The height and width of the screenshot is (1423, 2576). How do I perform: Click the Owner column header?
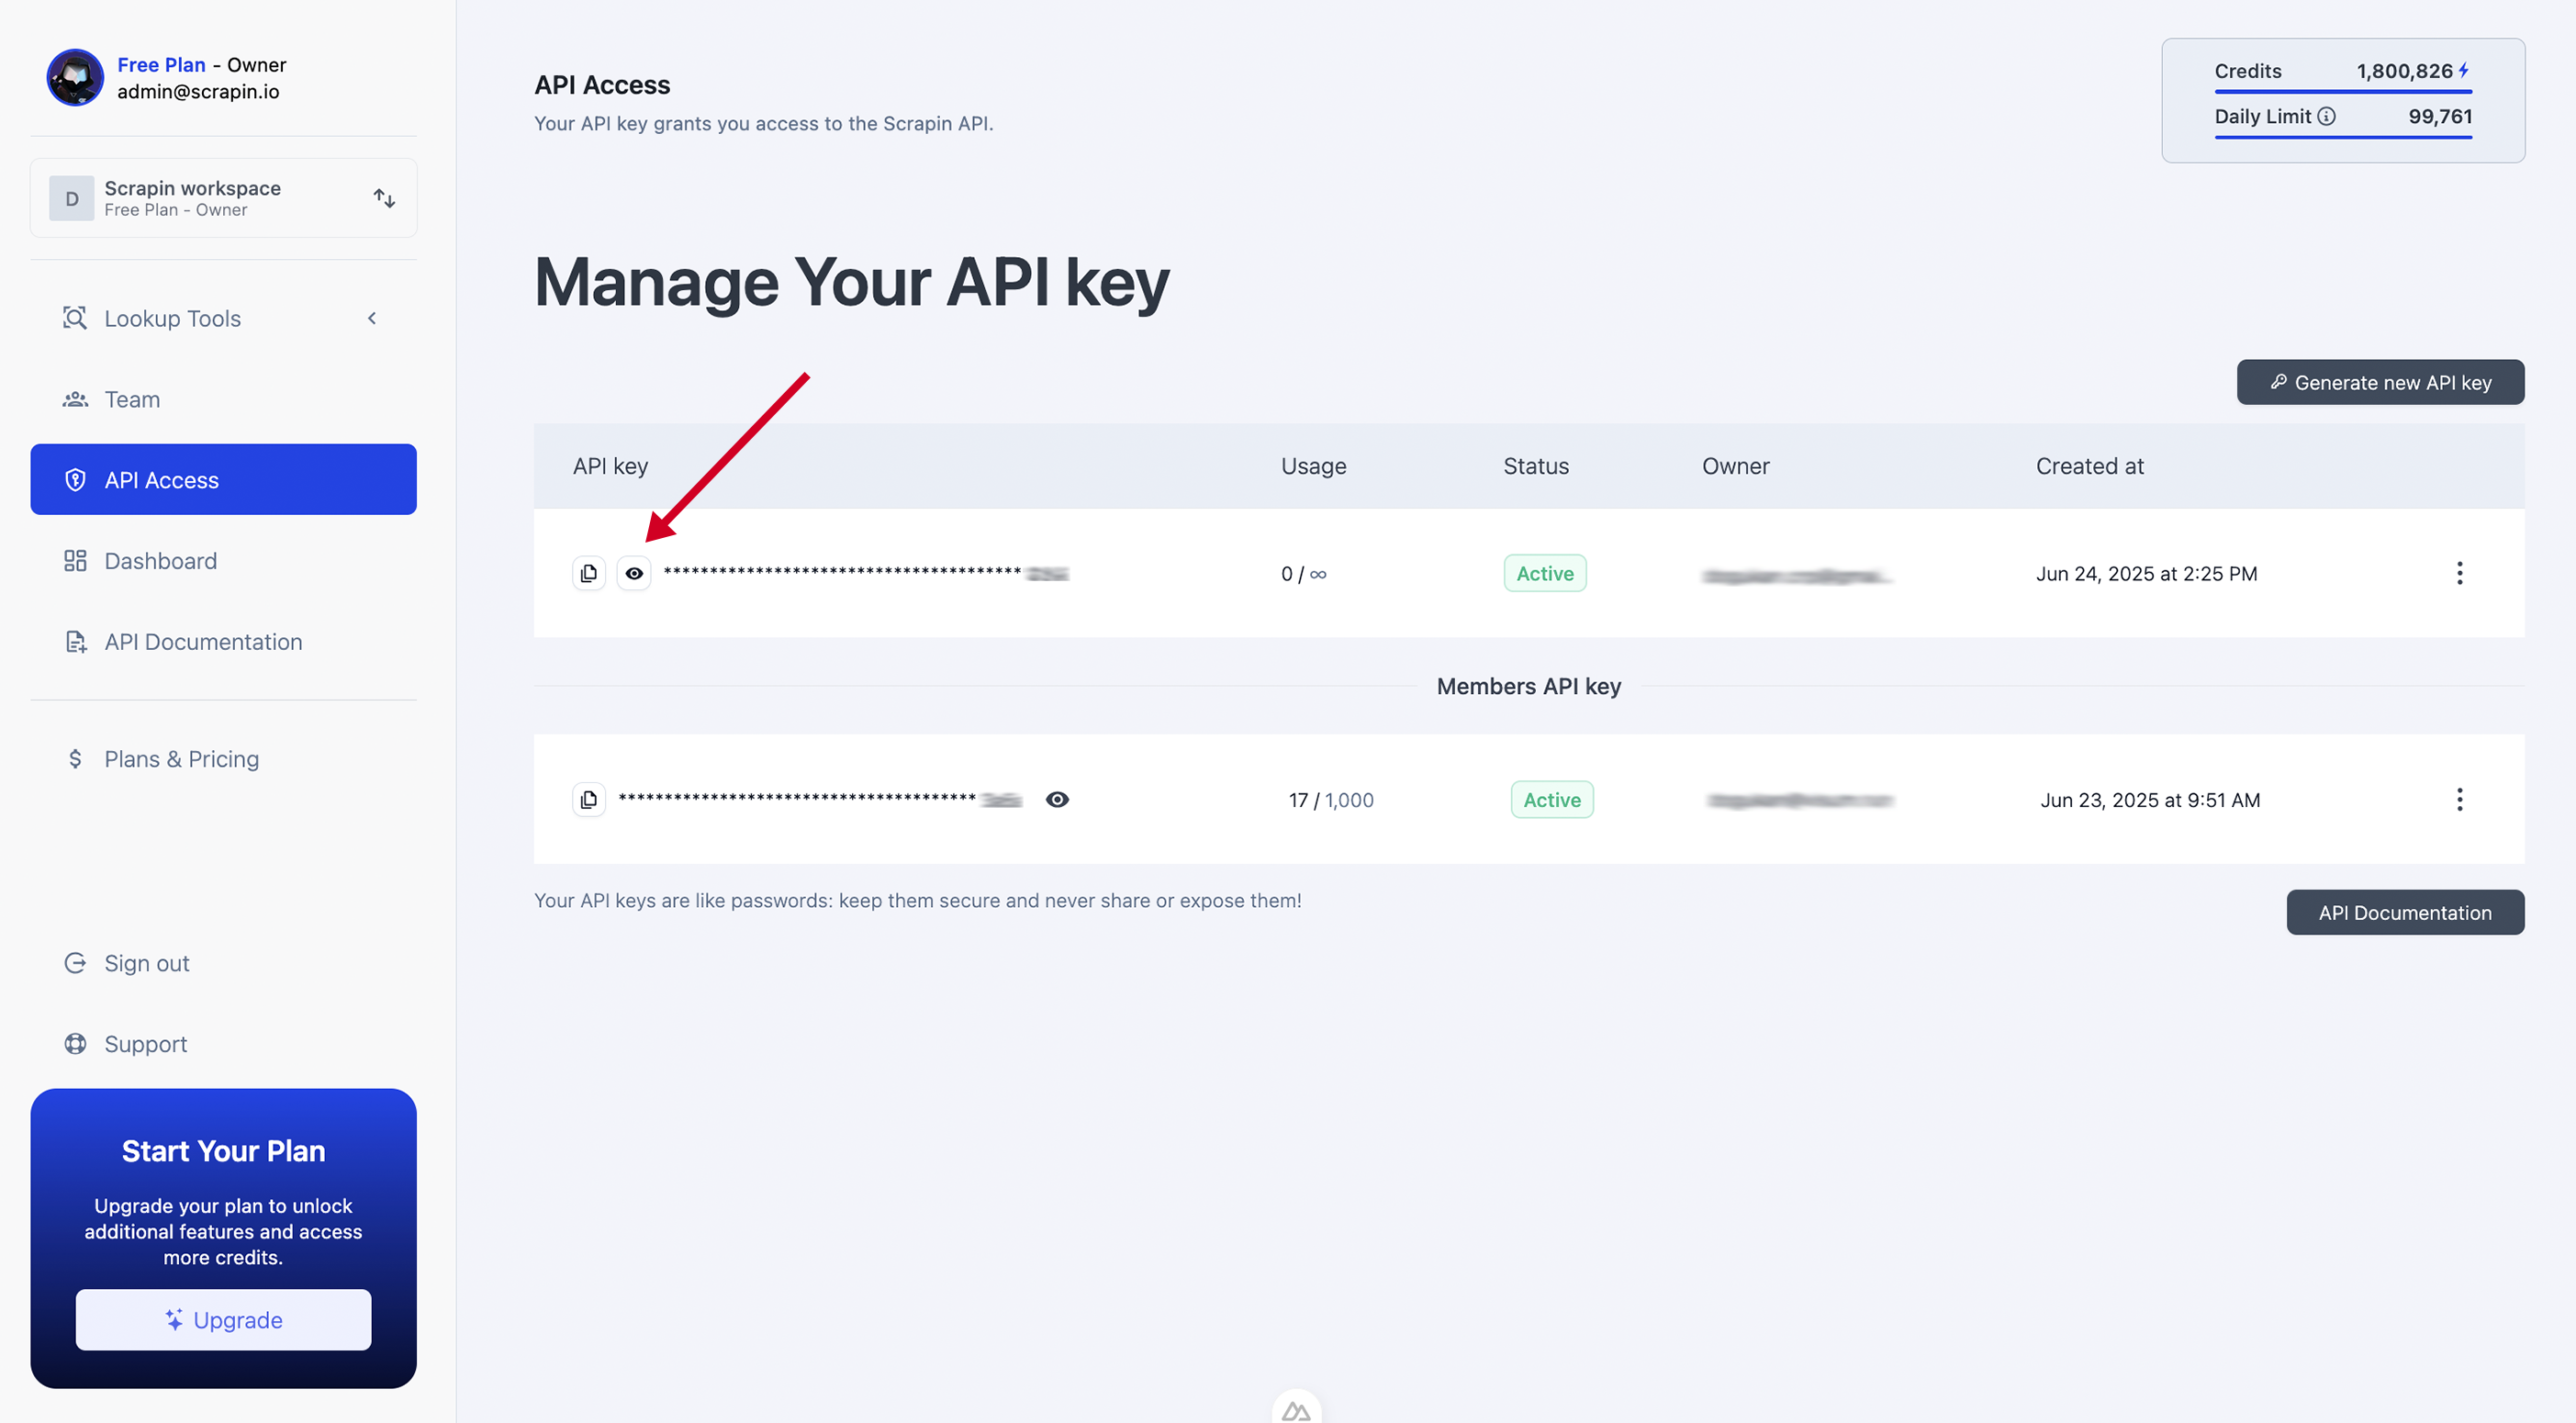(1735, 465)
